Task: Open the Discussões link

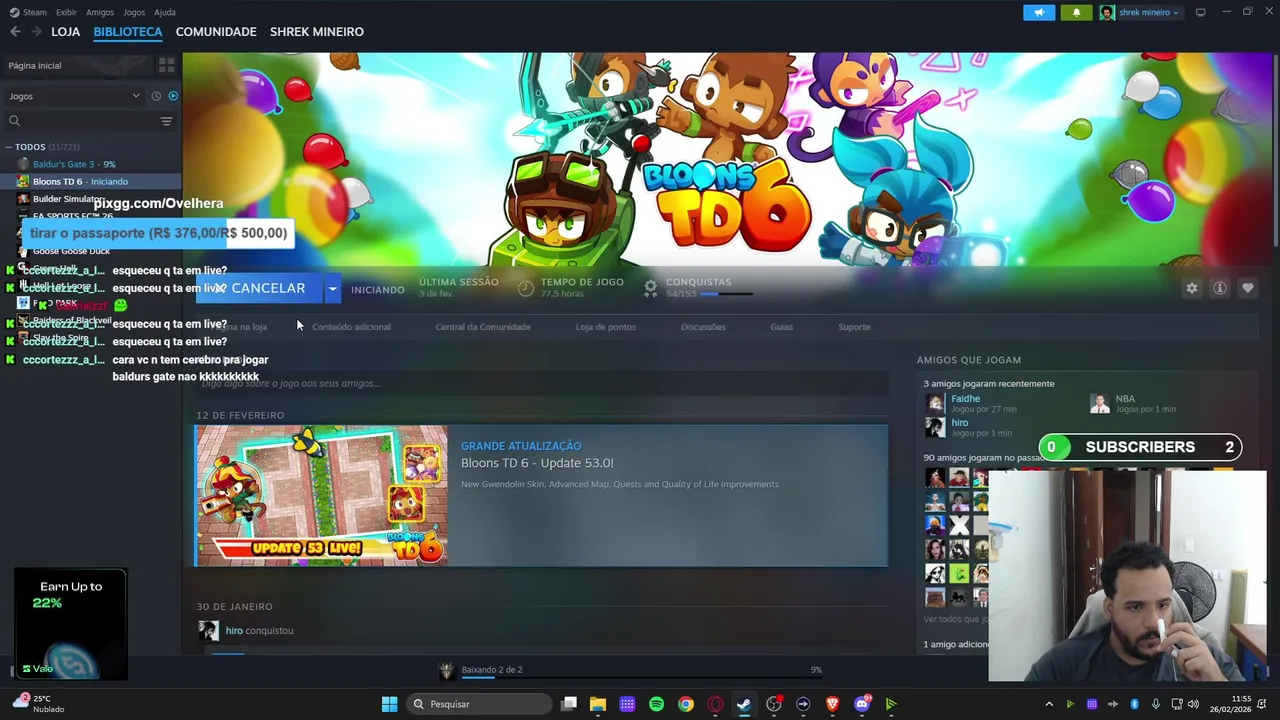Action: pos(703,327)
